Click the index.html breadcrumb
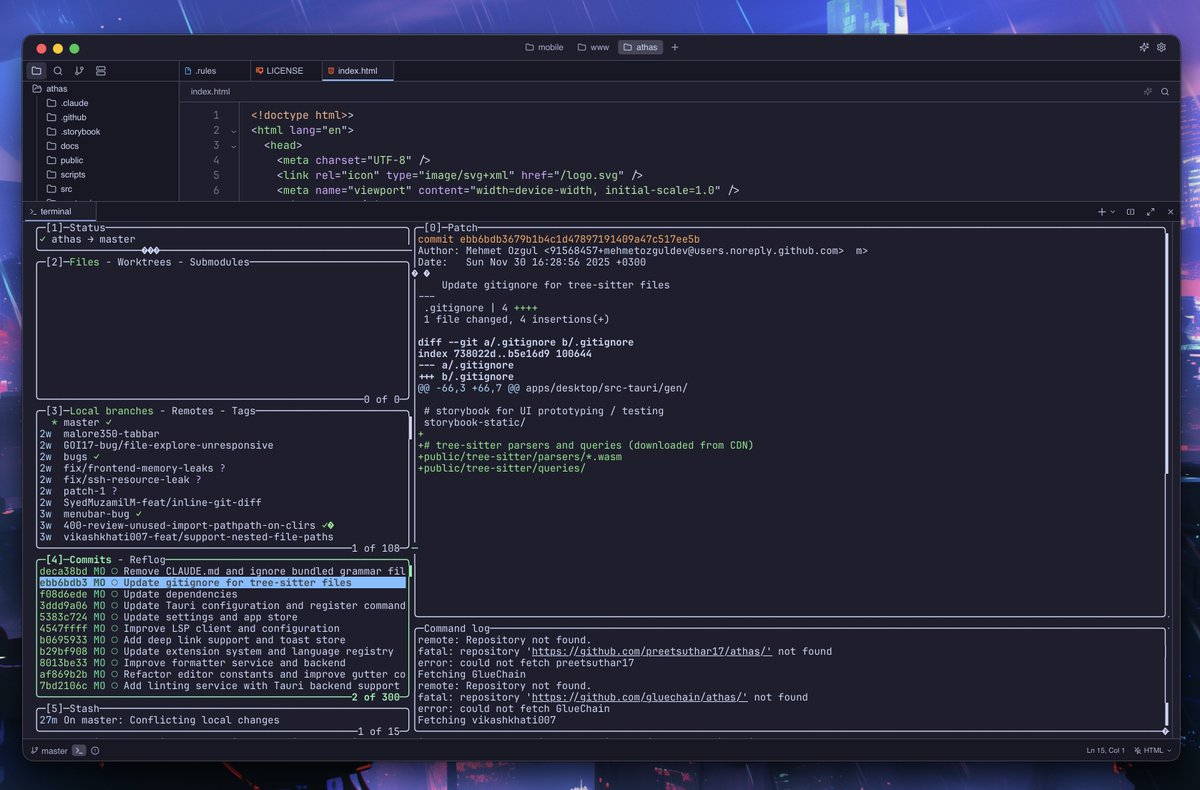Screen dimensions: 1200x790 210,92
